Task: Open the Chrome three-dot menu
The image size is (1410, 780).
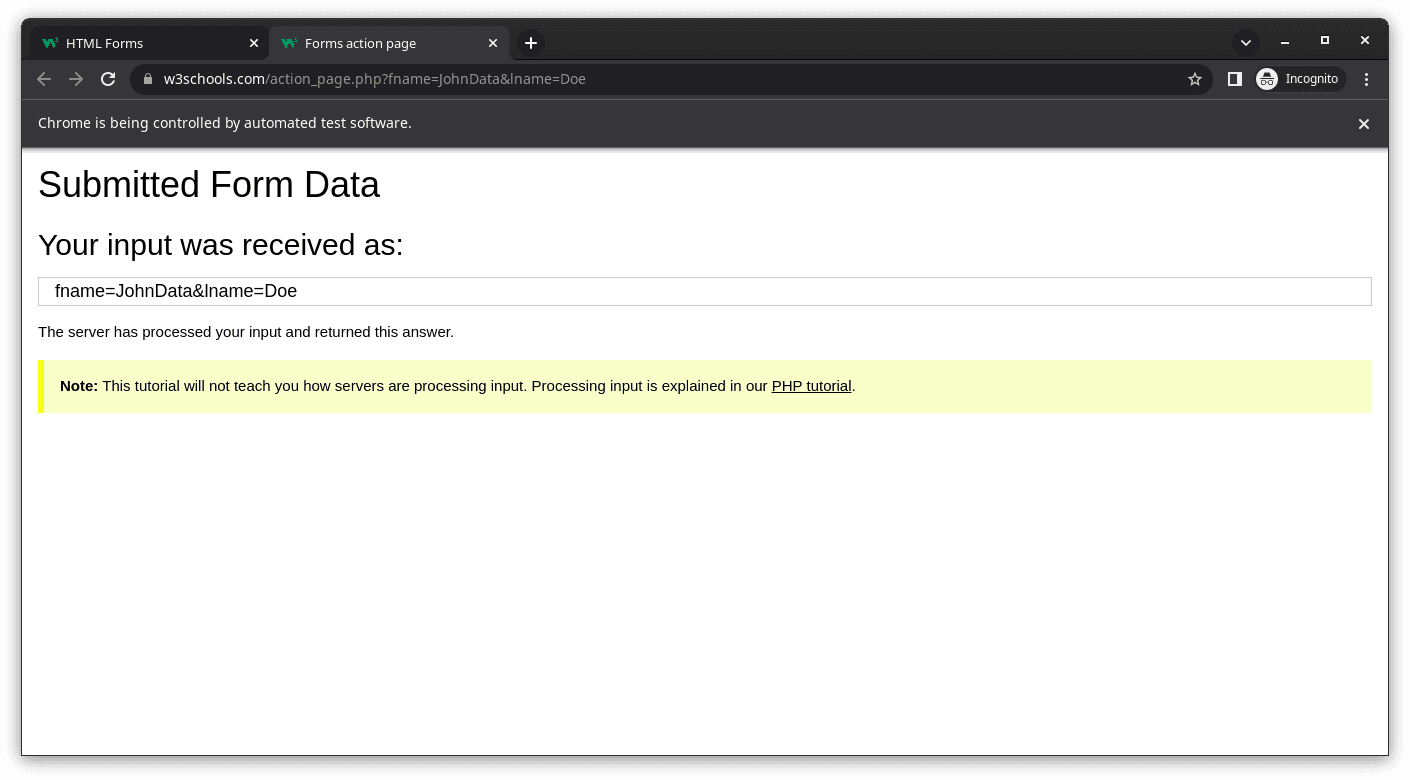Action: 1366,79
